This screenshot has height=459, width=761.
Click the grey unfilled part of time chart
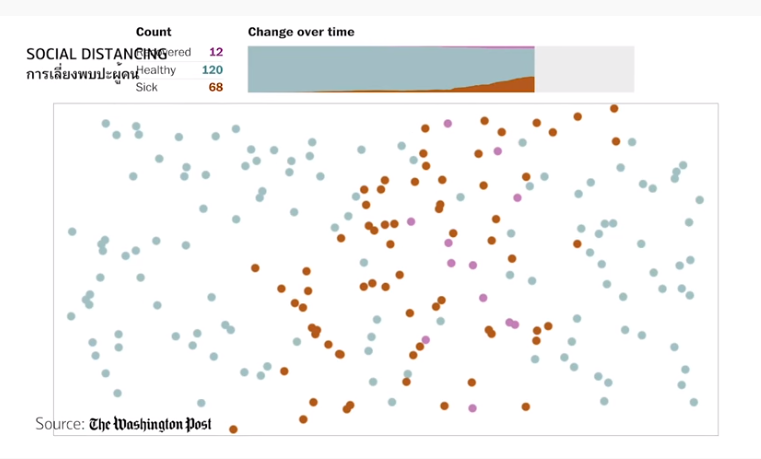(584, 69)
